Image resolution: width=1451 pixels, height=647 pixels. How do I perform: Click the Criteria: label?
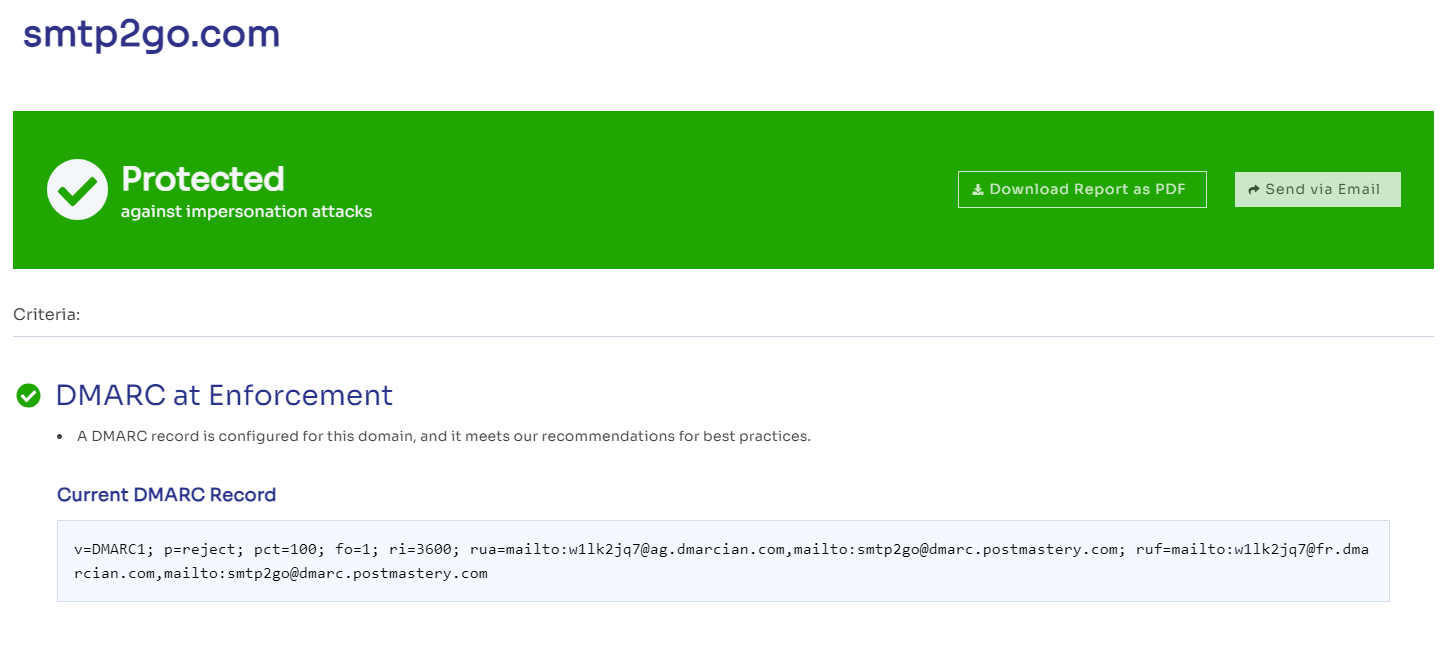point(47,315)
